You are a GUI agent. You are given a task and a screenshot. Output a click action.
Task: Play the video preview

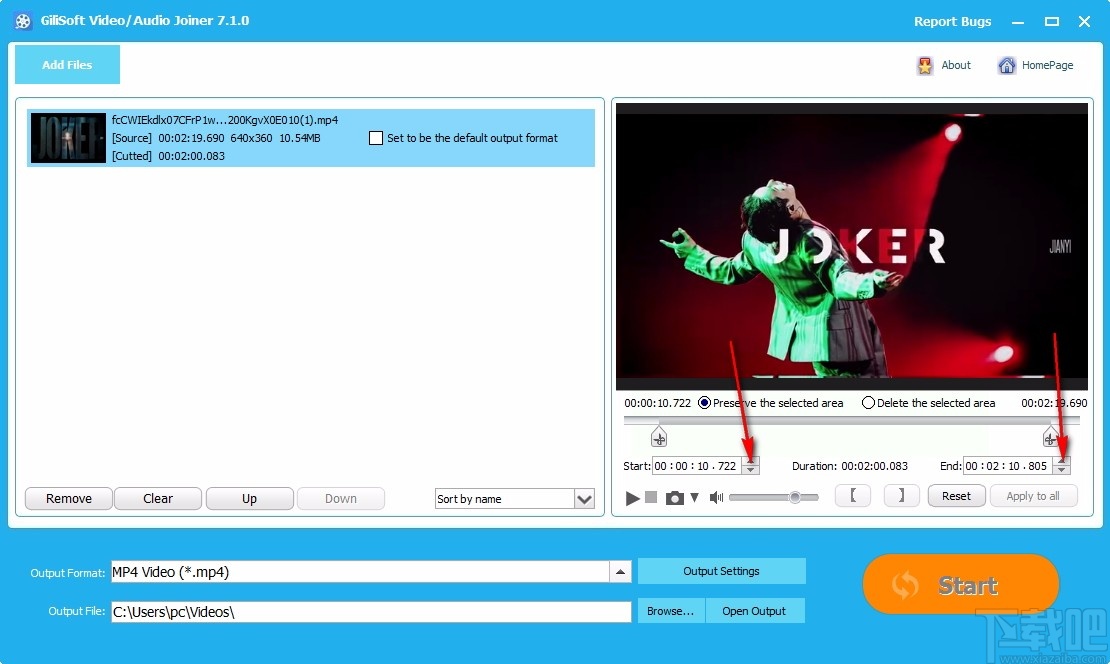[x=632, y=497]
